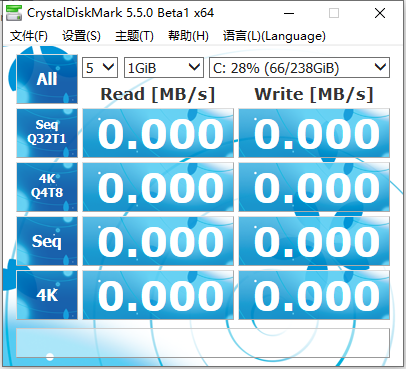
Task: Expand the test count dropdown showing 5
Action: click(100, 68)
